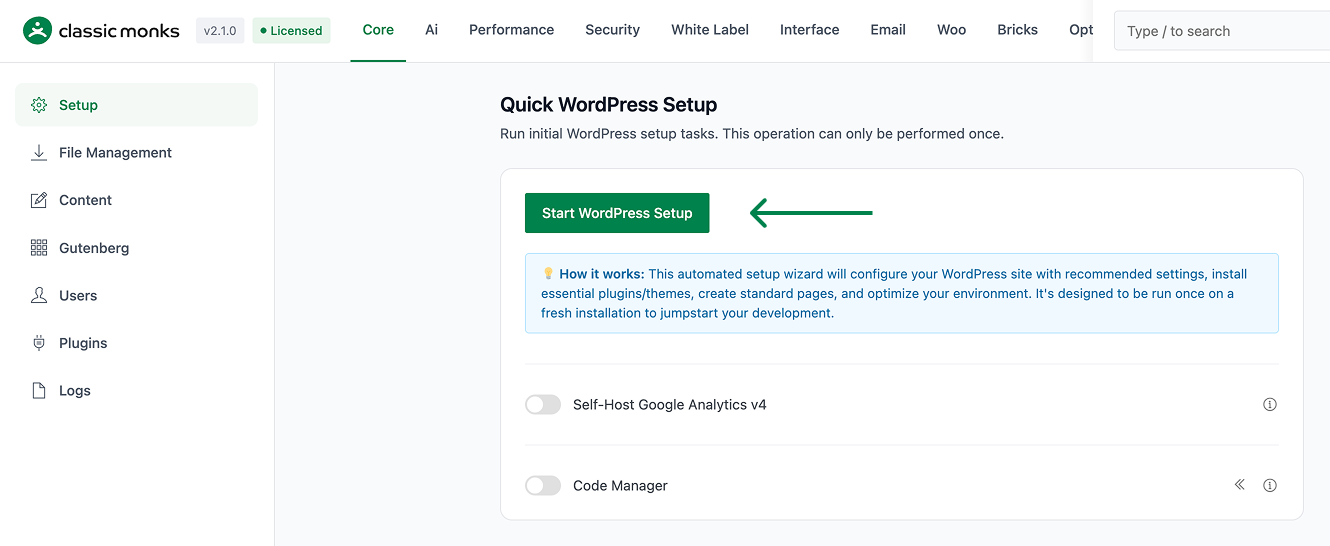Click the 'Self-Host Google Analytics v4' label

(x=670, y=405)
